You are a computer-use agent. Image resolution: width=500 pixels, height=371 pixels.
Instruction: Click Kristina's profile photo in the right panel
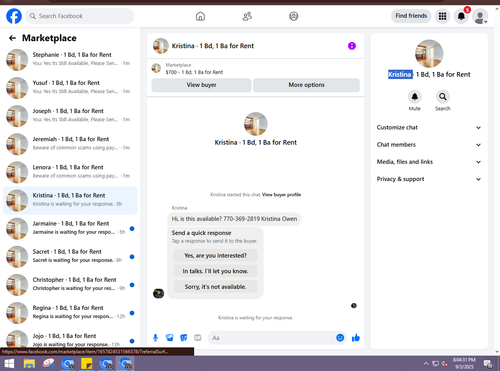(429, 54)
